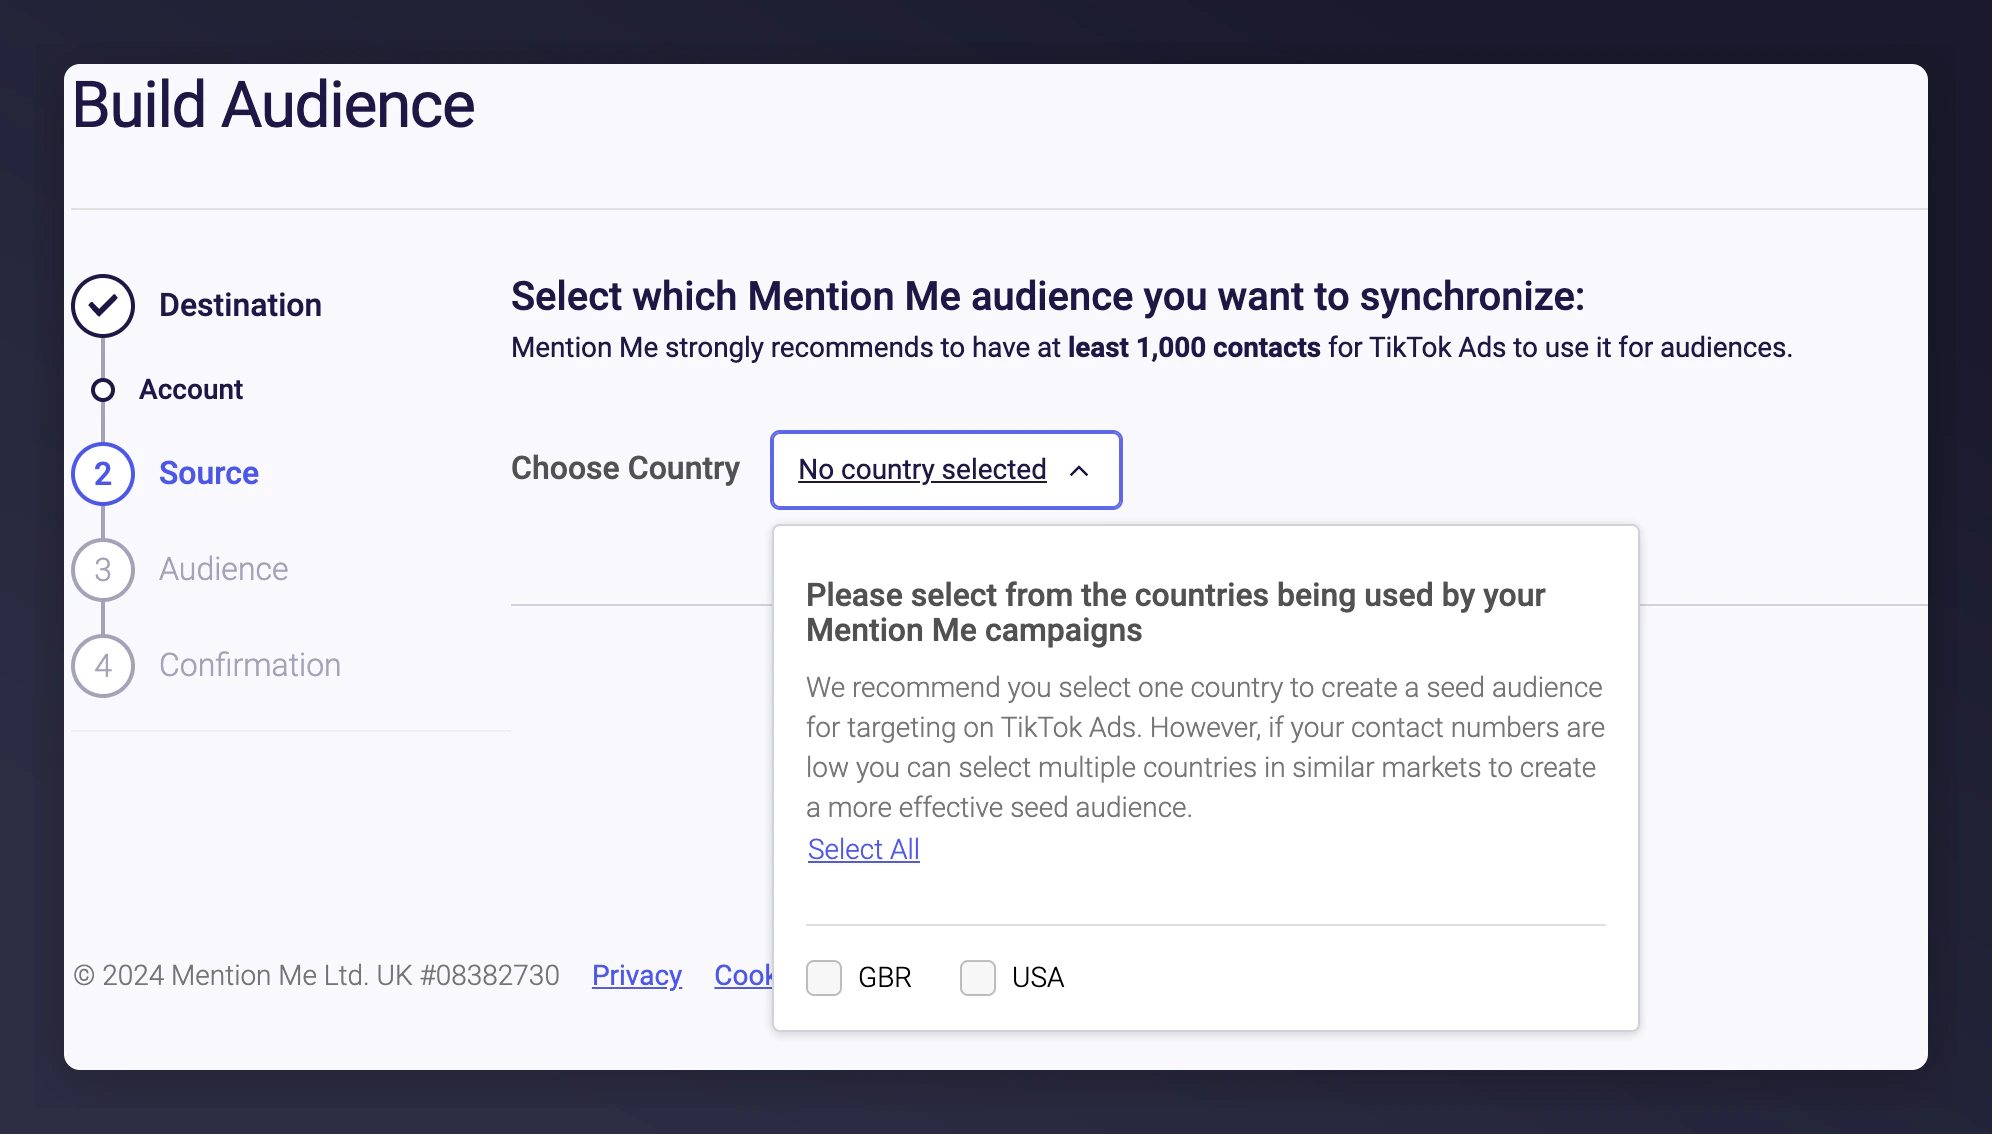Select the Confirmation step label
Screen dimensions: 1992x1134
pyautogui.click(x=250, y=665)
